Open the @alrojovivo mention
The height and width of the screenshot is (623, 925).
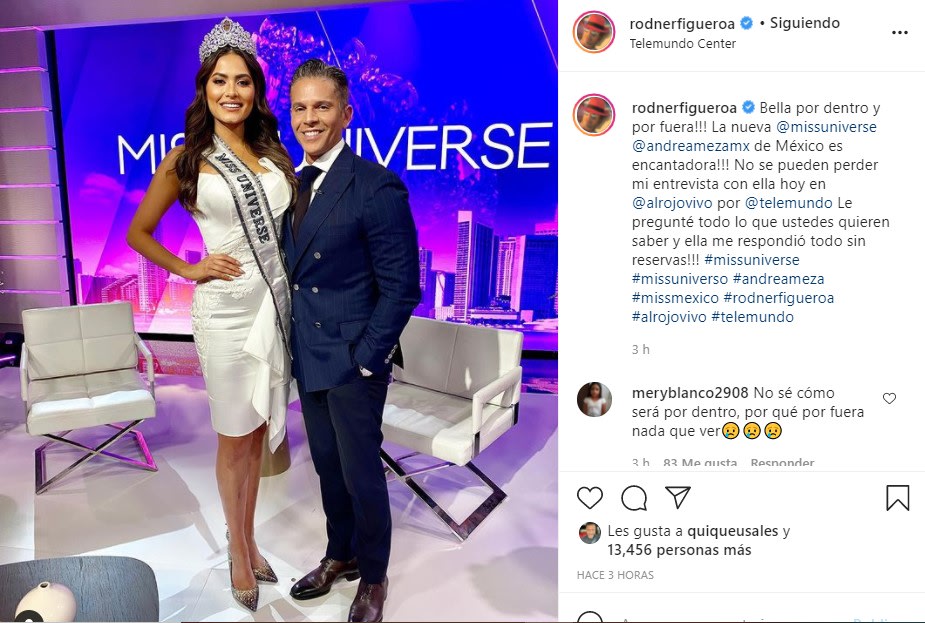click(672, 203)
